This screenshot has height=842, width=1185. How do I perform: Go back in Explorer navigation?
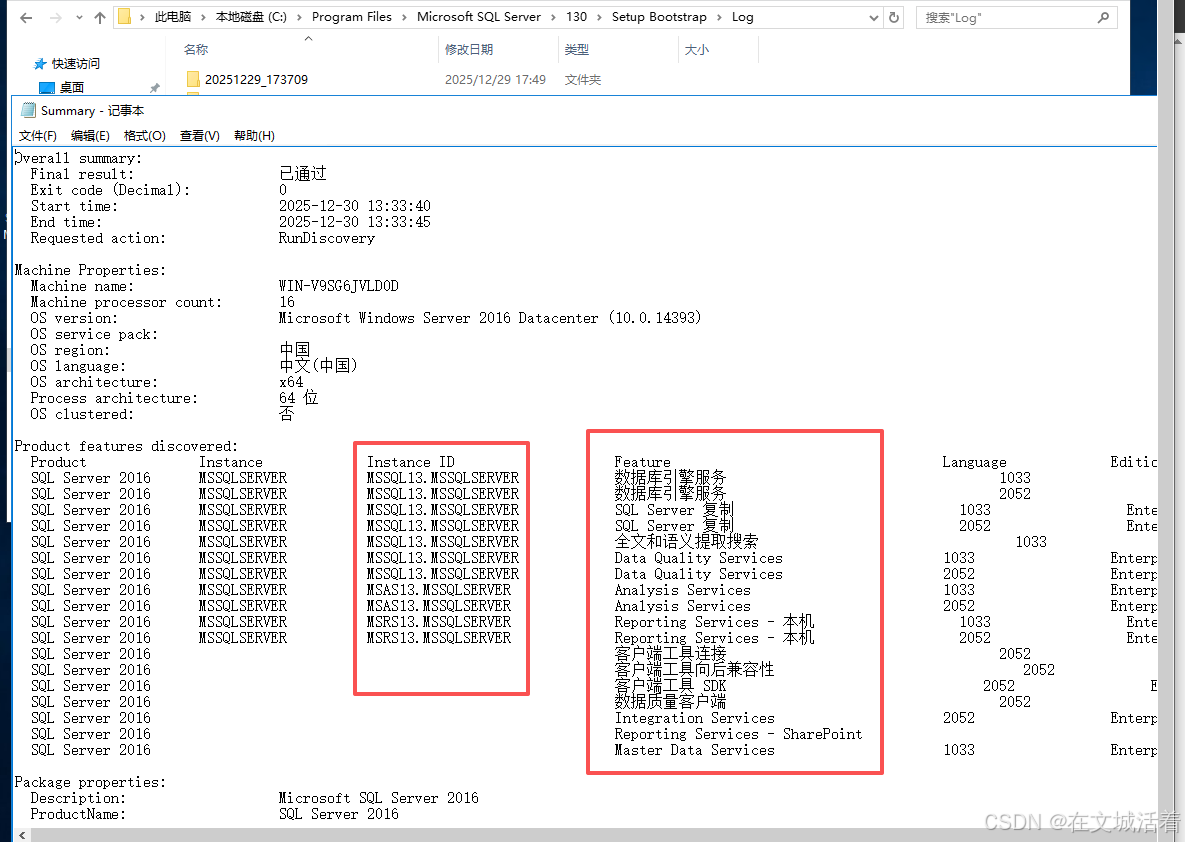coord(26,17)
